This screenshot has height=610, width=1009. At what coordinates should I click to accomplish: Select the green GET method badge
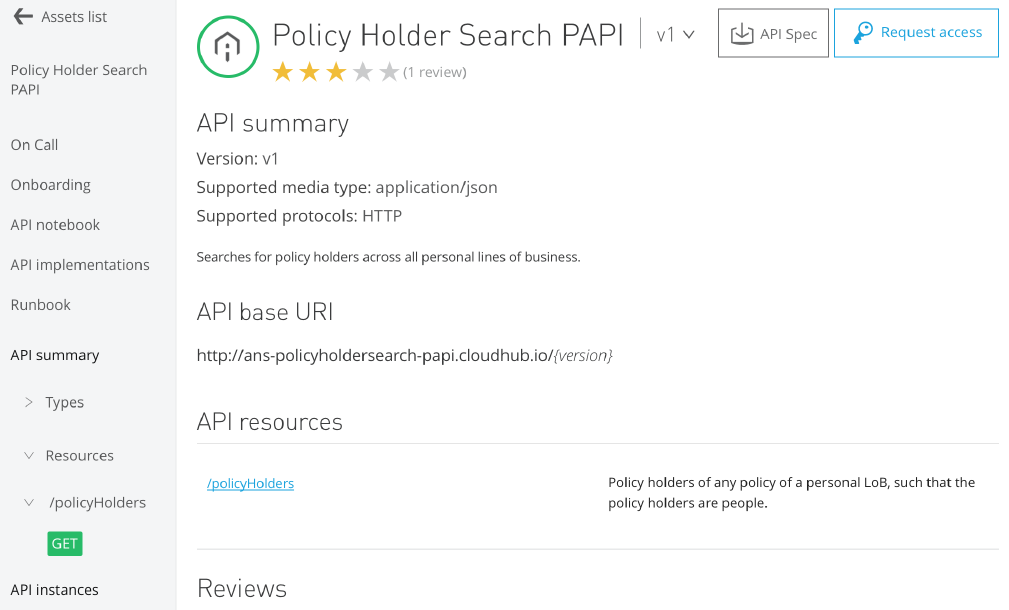pos(65,543)
